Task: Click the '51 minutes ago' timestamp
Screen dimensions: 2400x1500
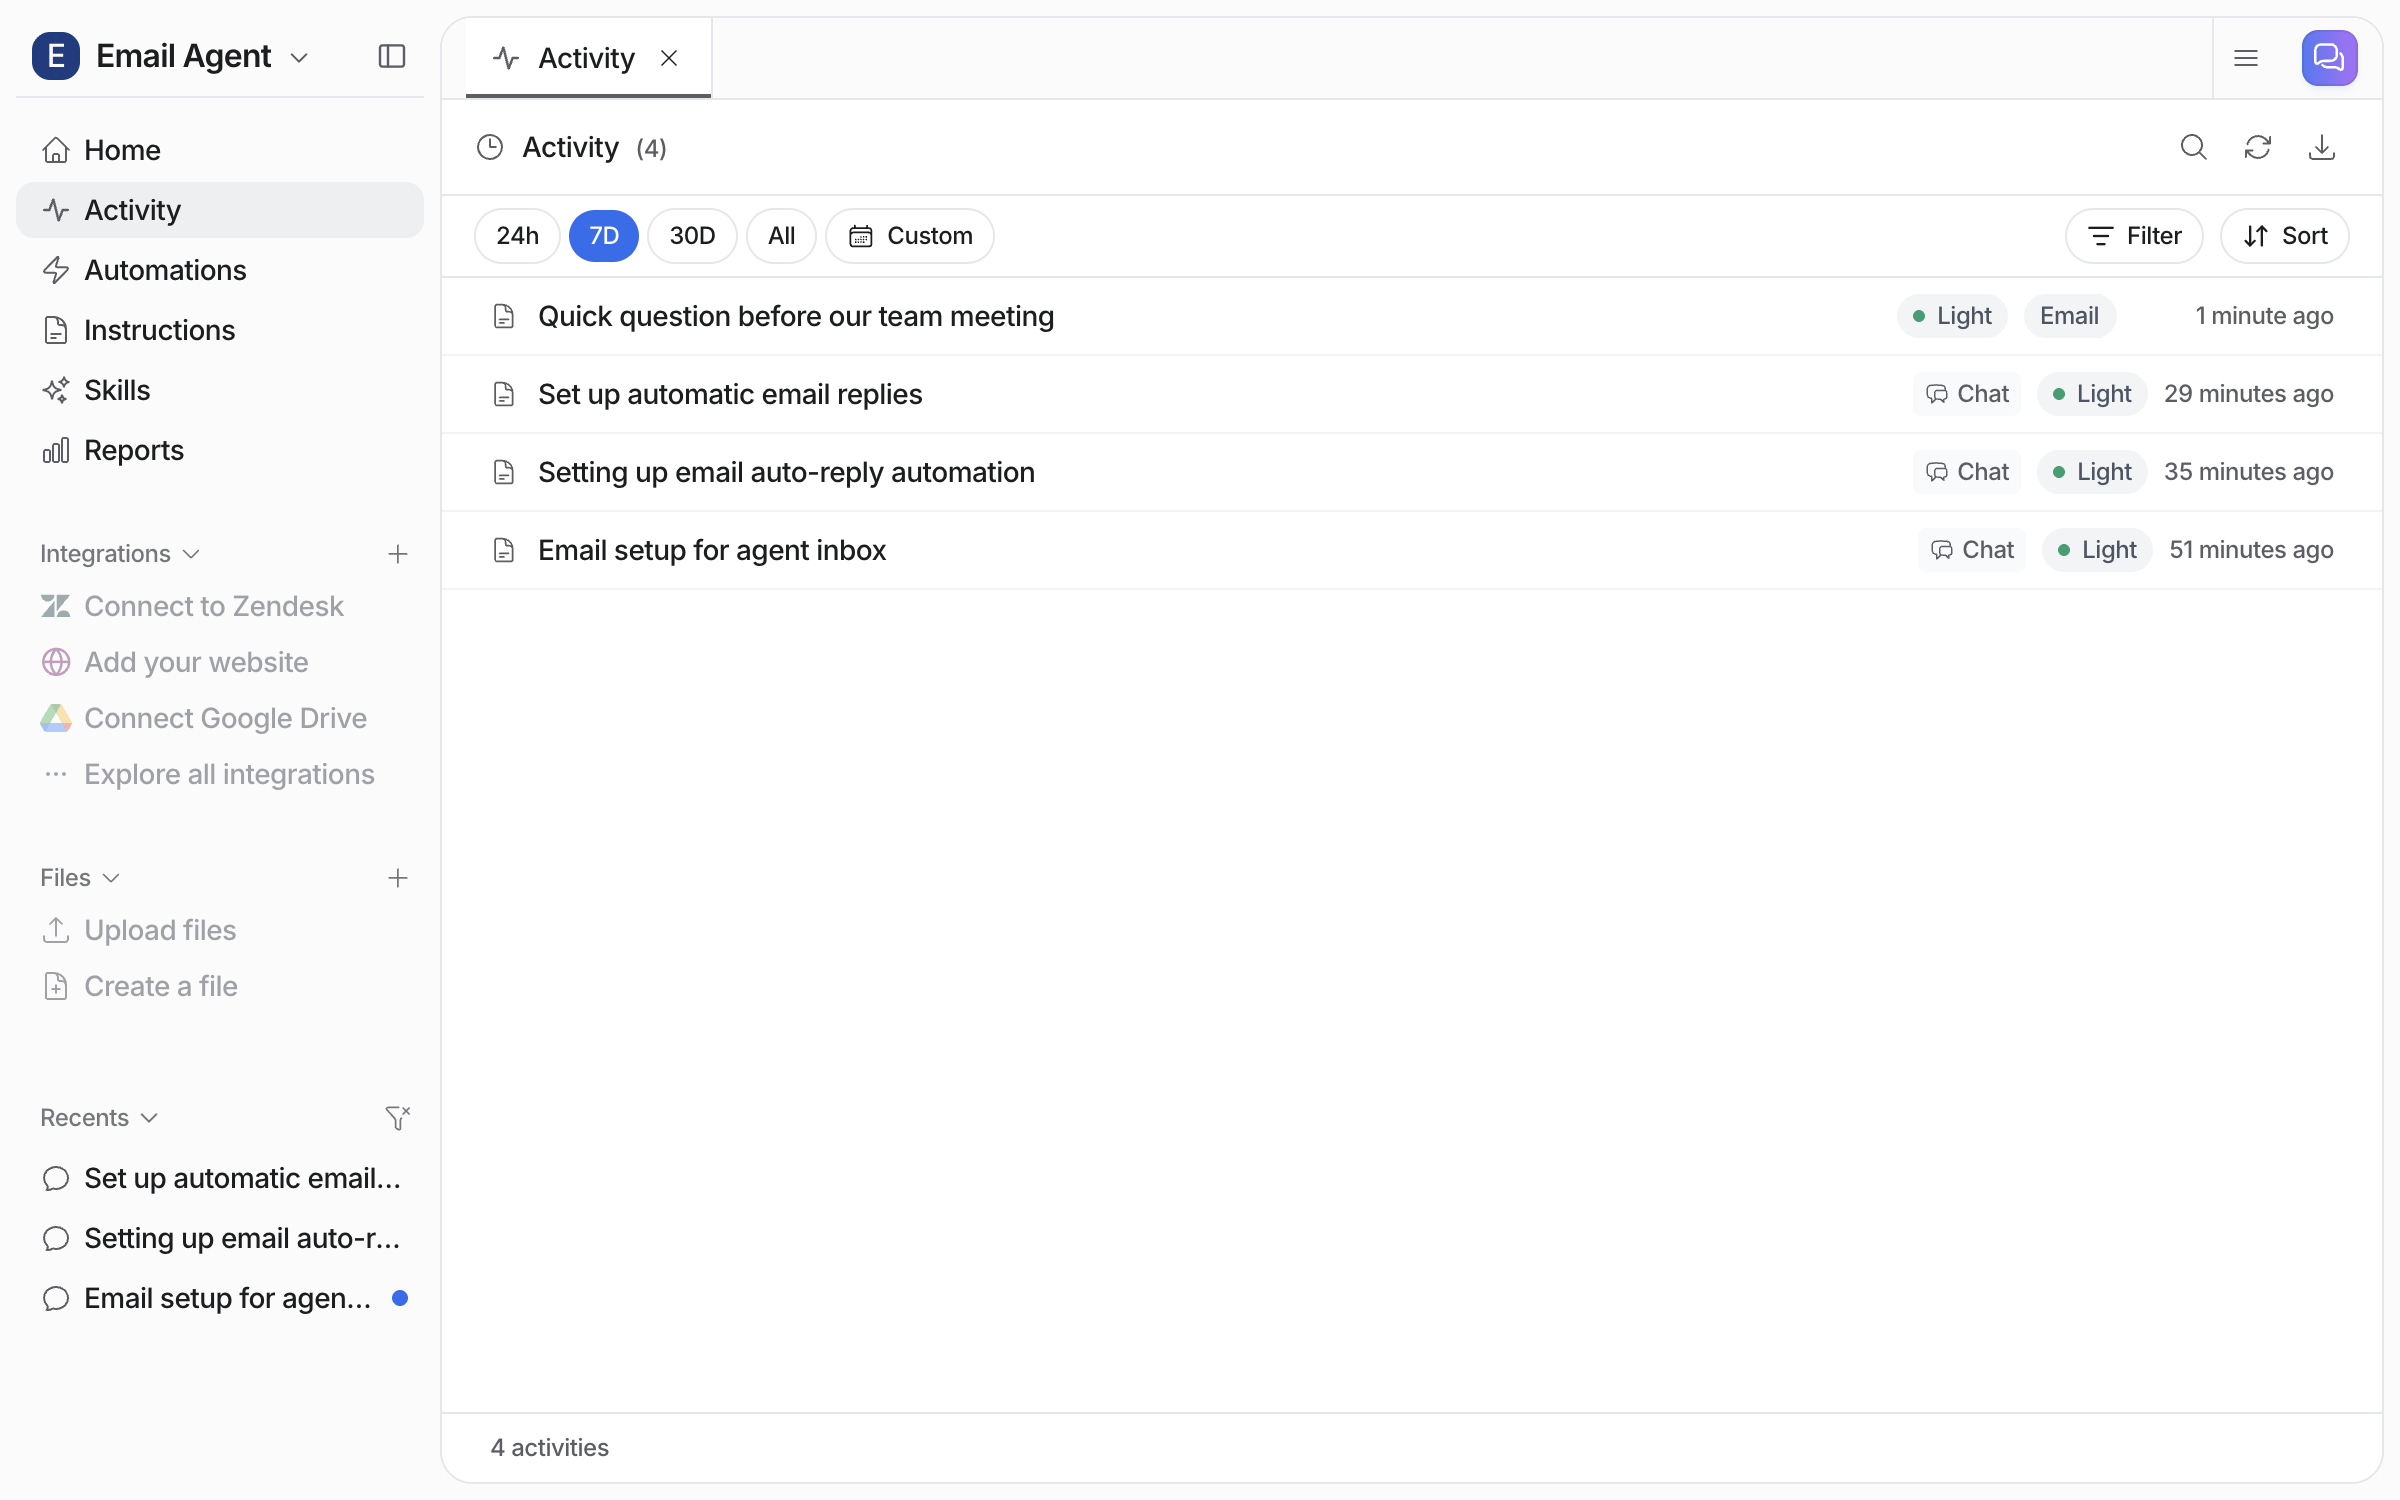Action: [x=2251, y=550]
